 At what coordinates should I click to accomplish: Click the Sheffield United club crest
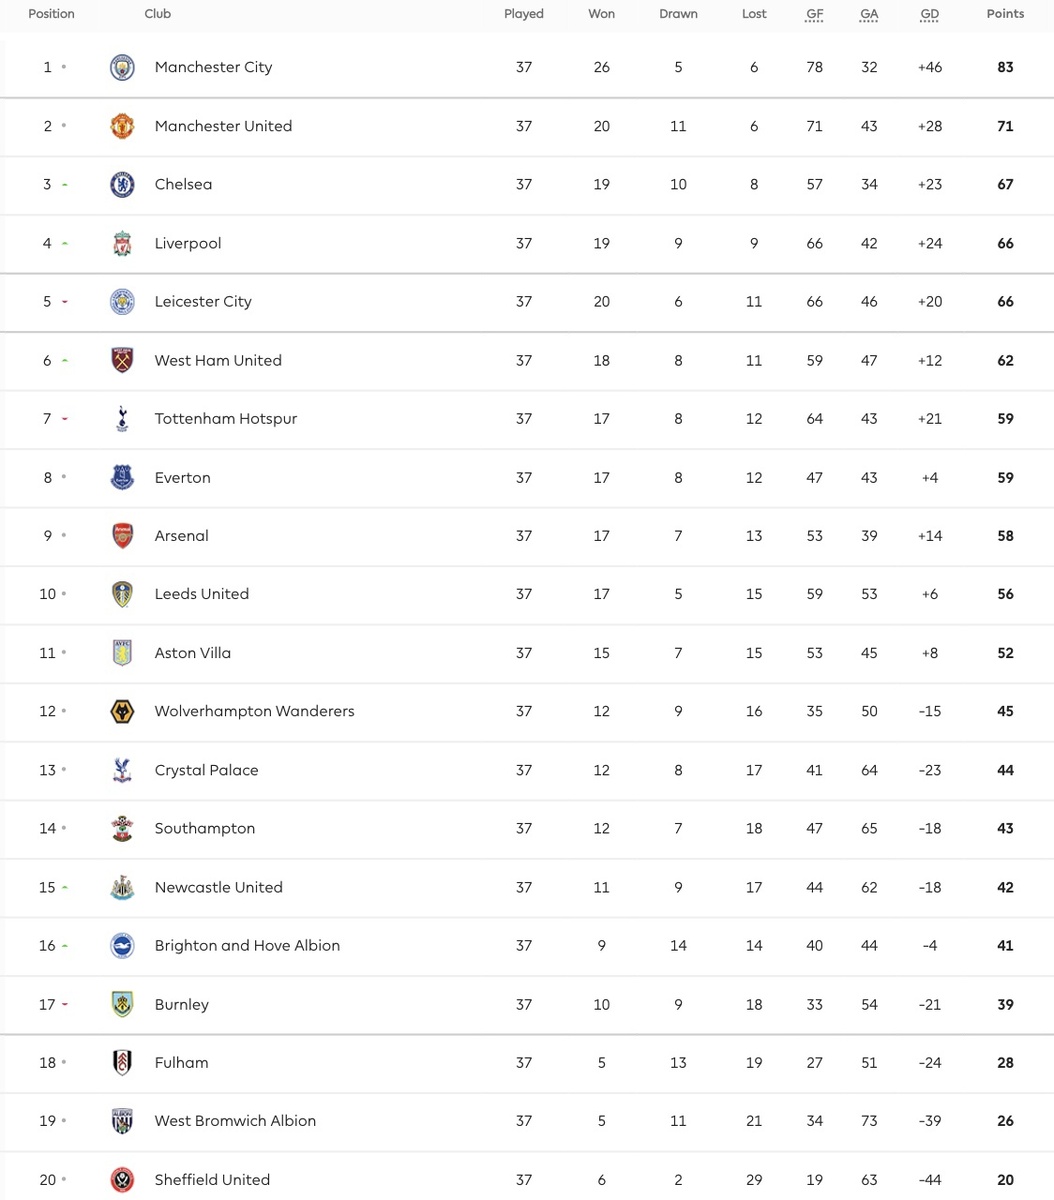[x=122, y=1180]
